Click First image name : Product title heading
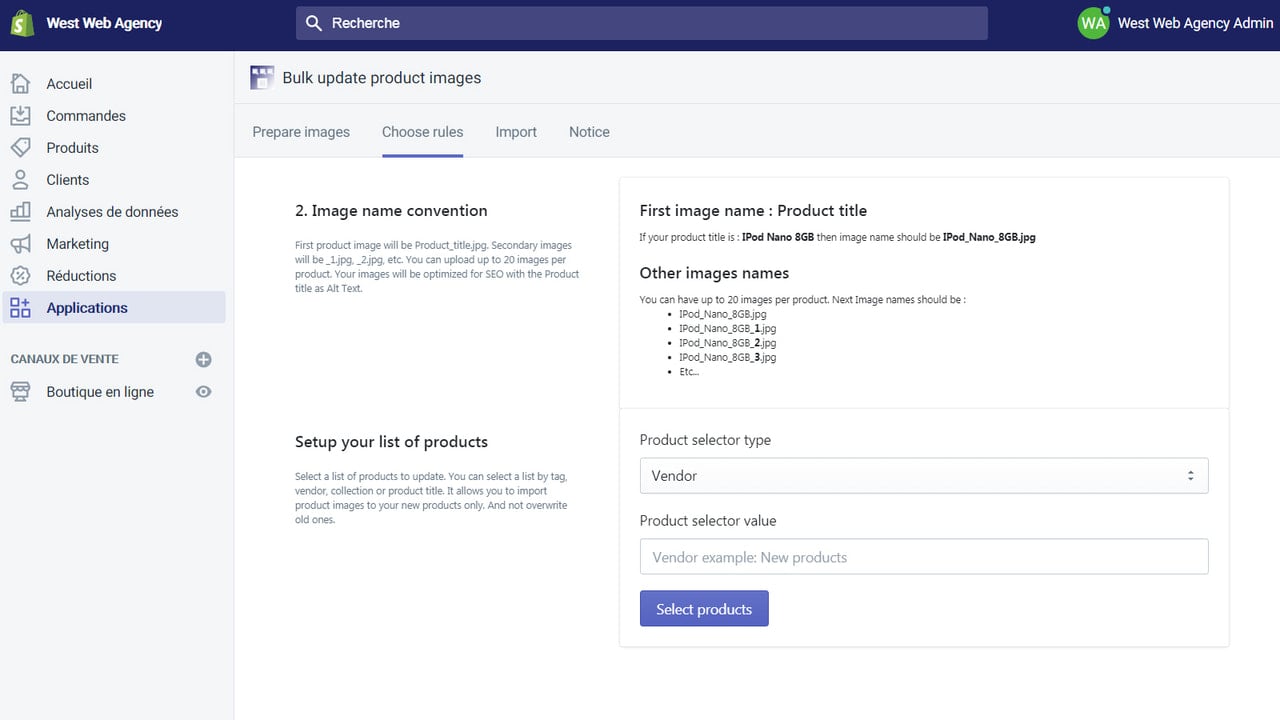Viewport: 1280px width, 720px height. pos(753,211)
